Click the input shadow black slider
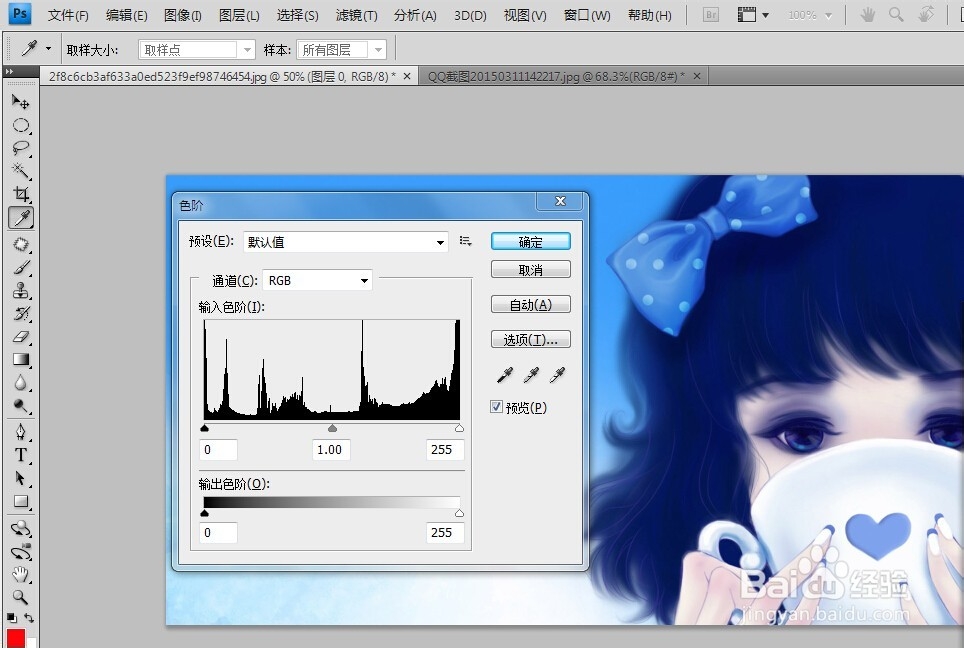This screenshot has width=964, height=648. click(x=205, y=428)
